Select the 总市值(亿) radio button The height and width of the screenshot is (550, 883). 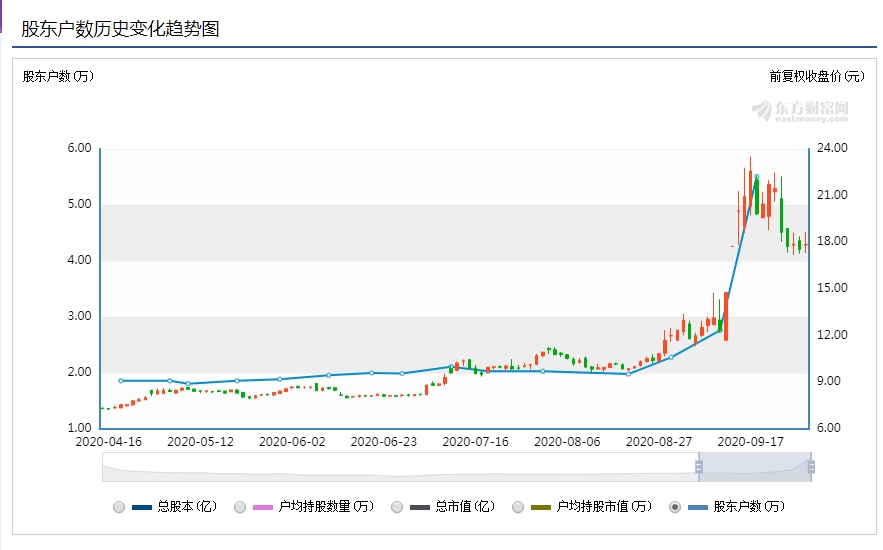coord(397,507)
